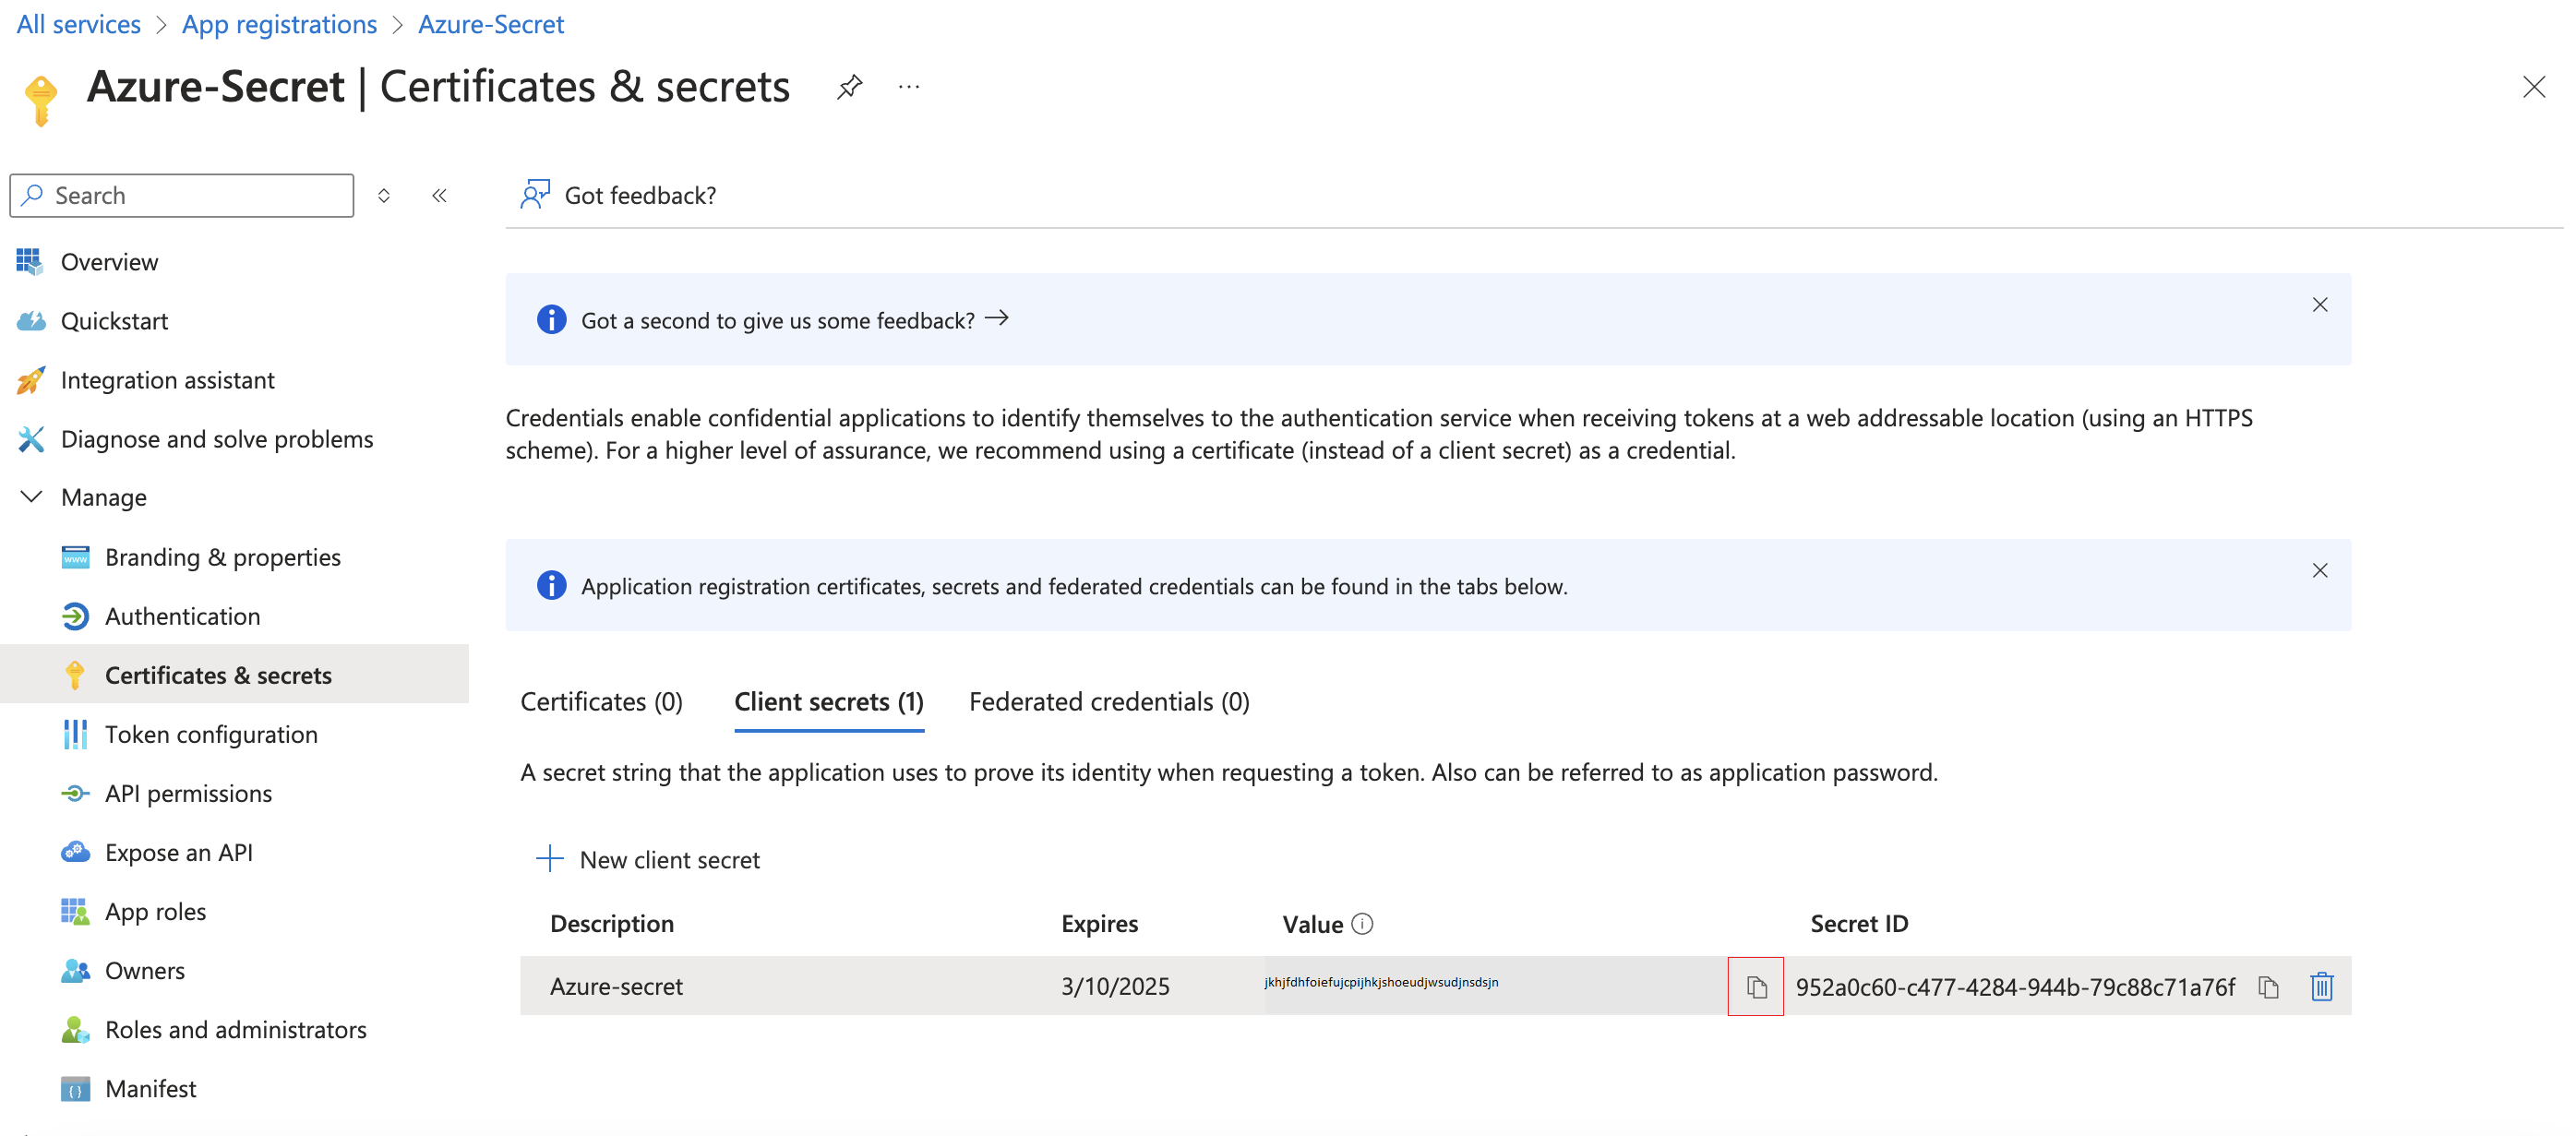This screenshot has width=2576, height=1136.
Task: Dismiss the feedback request banner
Action: (x=2319, y=305)
